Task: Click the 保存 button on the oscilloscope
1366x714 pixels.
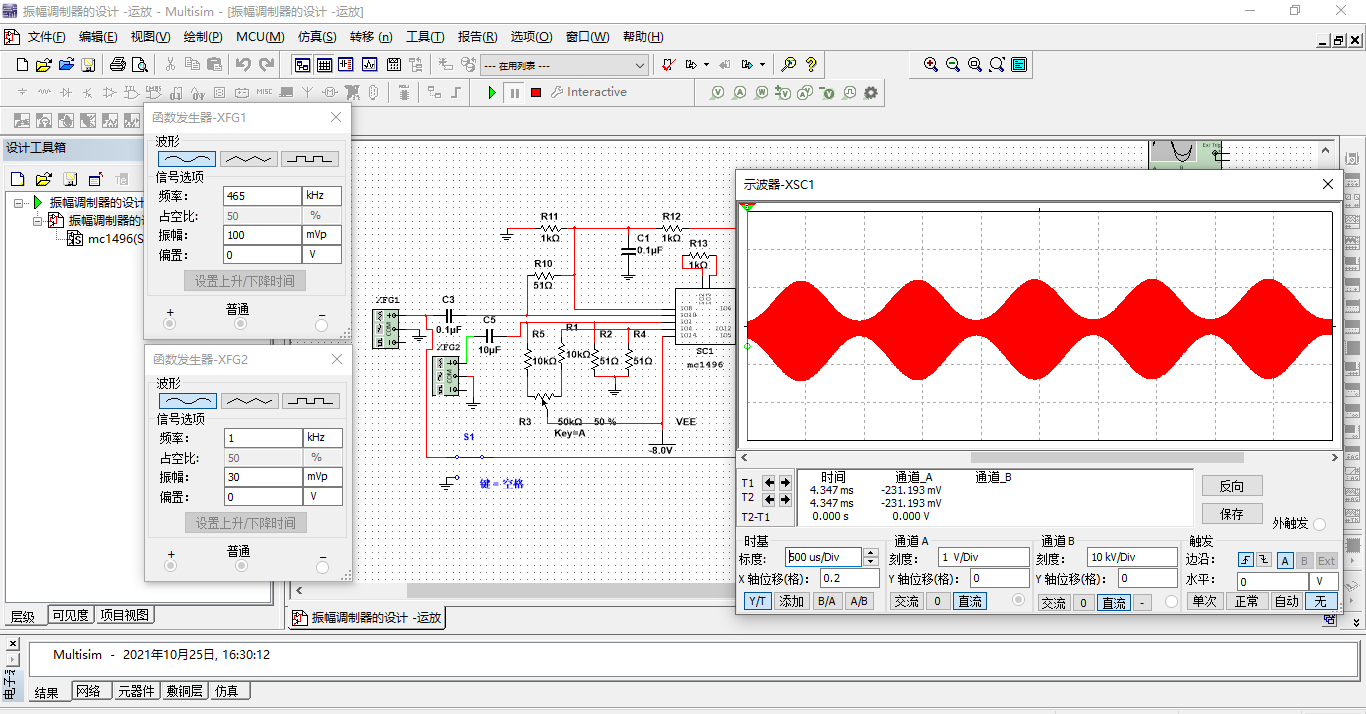Action: 1231,513
